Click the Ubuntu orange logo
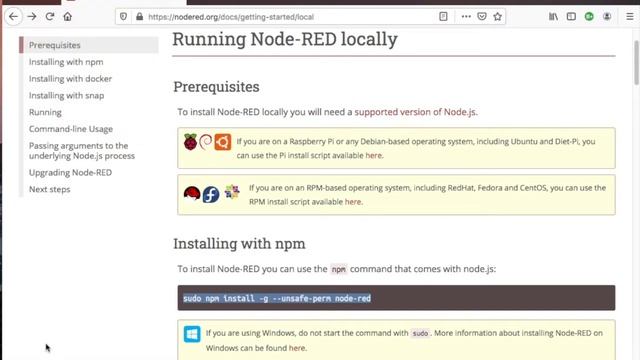The image size is (640, 360). click(x=223, y=142)
